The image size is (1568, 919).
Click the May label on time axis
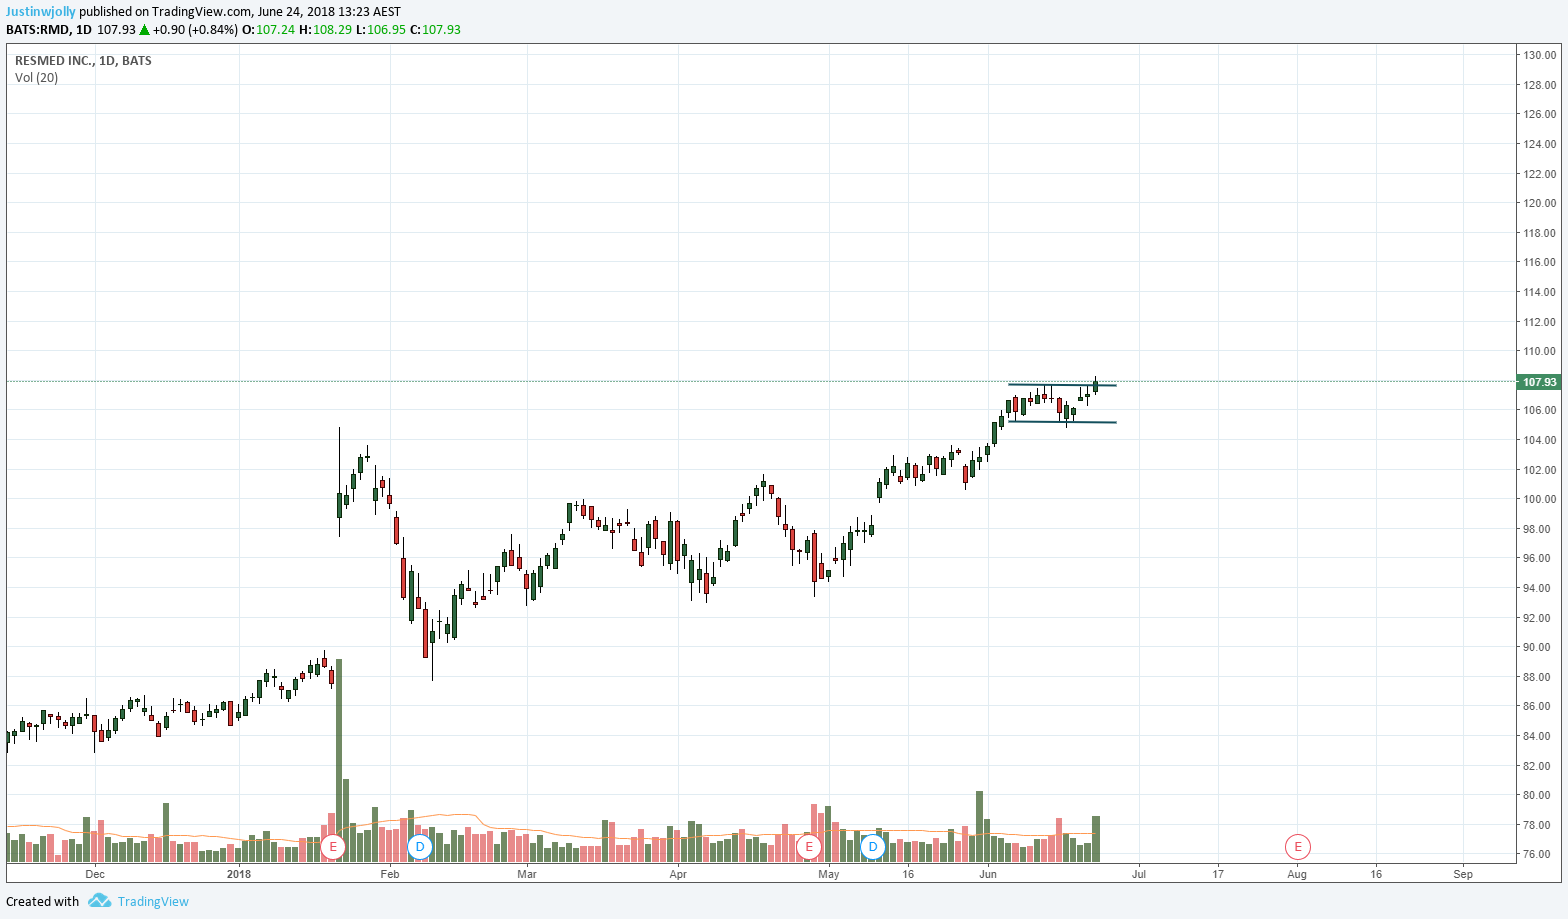point(829,874)
